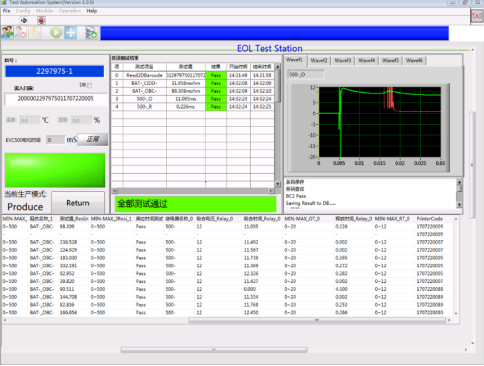Click the 12.450 value in history table
Viewport: 484px width, 366px height.
[251, 312]
